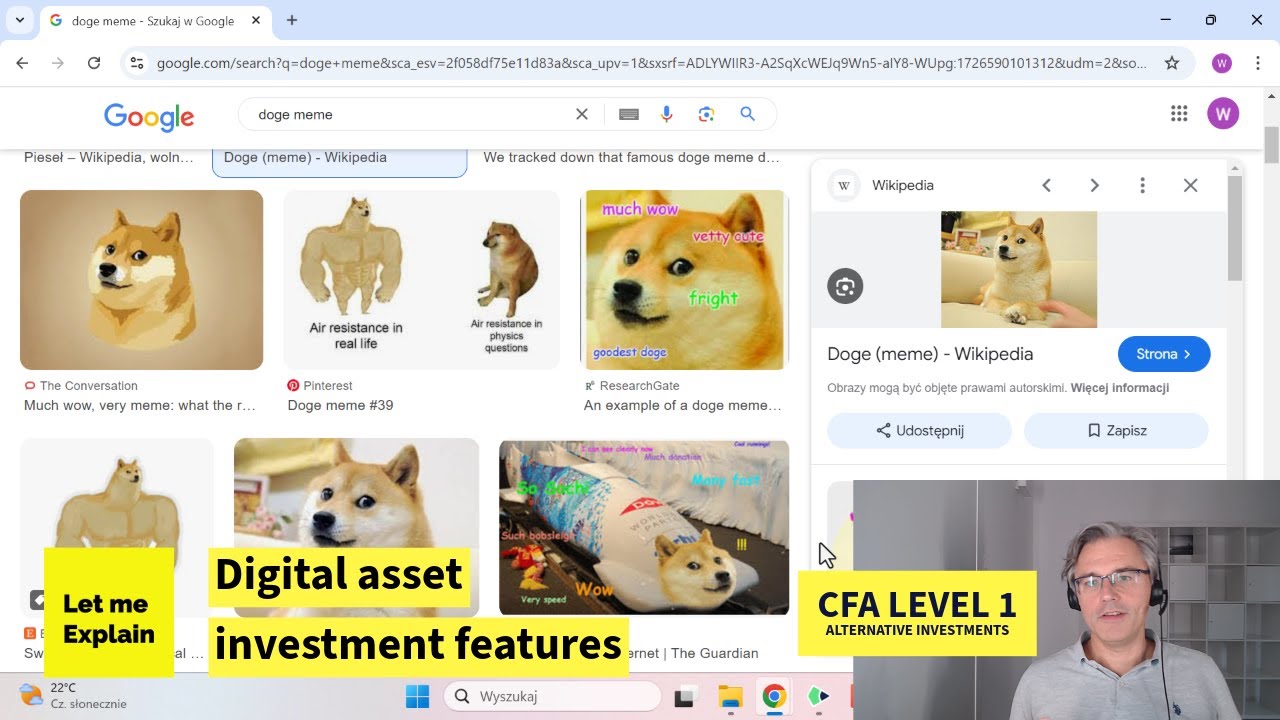Submit search with magnifier icon
The height and width of the screenshot is (720, 1280).
747,114
